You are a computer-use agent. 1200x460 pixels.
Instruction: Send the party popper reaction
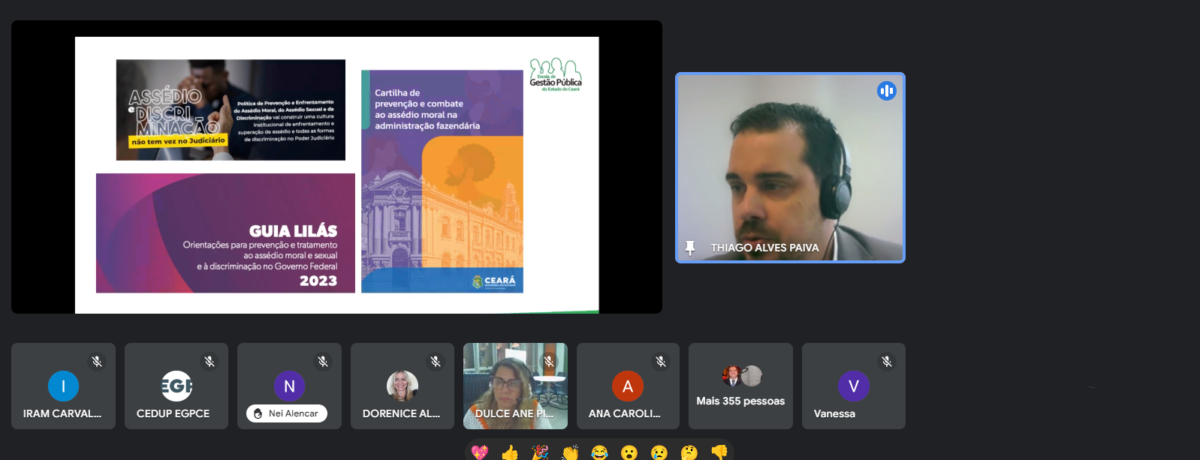540,452
